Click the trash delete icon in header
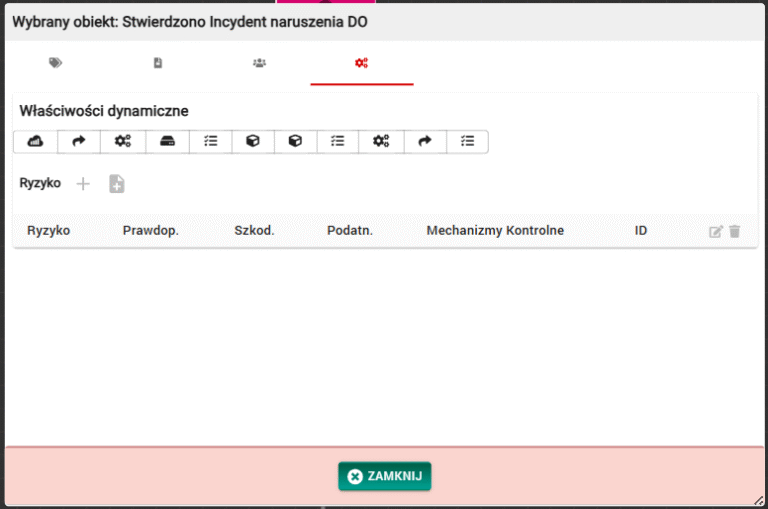This screenshot has height=509, width=768. [x=735, y=231]
